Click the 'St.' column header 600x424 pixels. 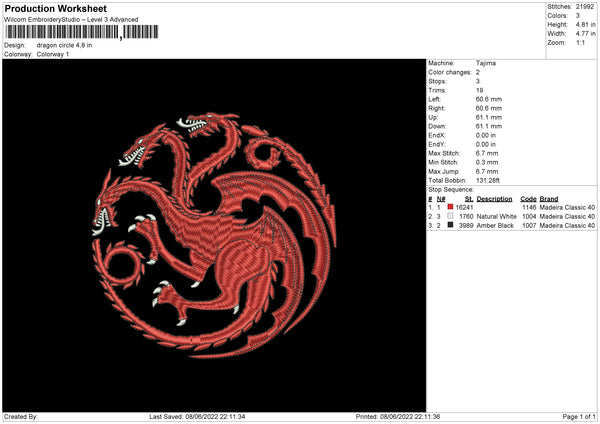click(x=469, y=199)
